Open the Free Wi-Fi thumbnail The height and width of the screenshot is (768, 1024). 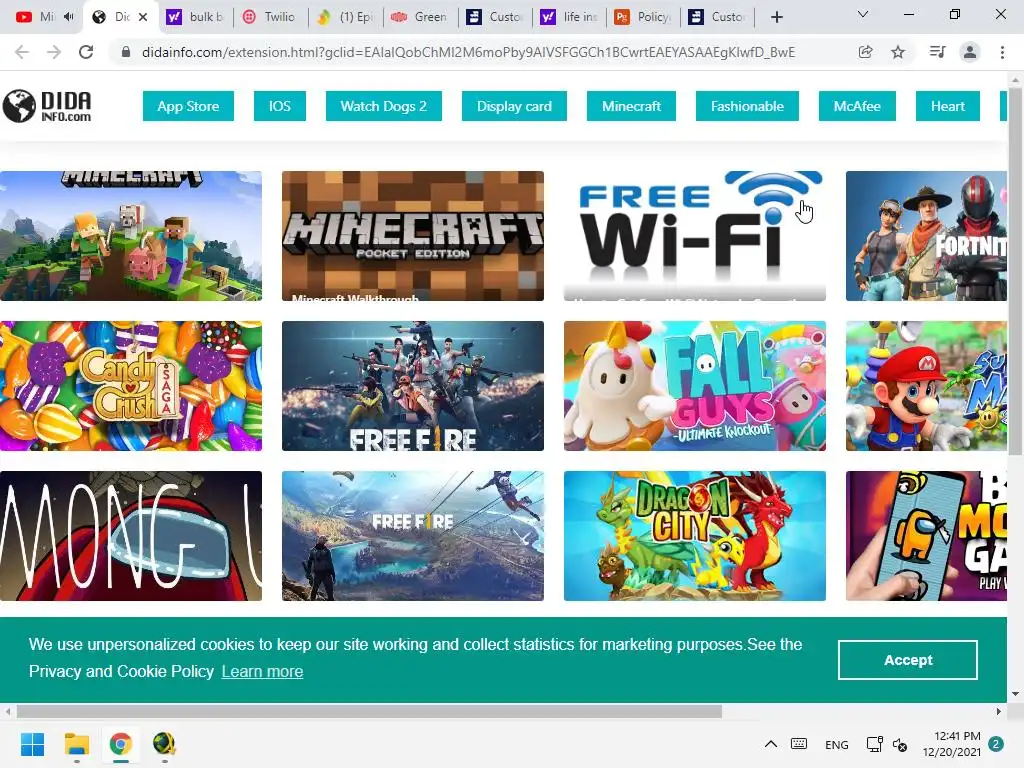tap(695, 236)
